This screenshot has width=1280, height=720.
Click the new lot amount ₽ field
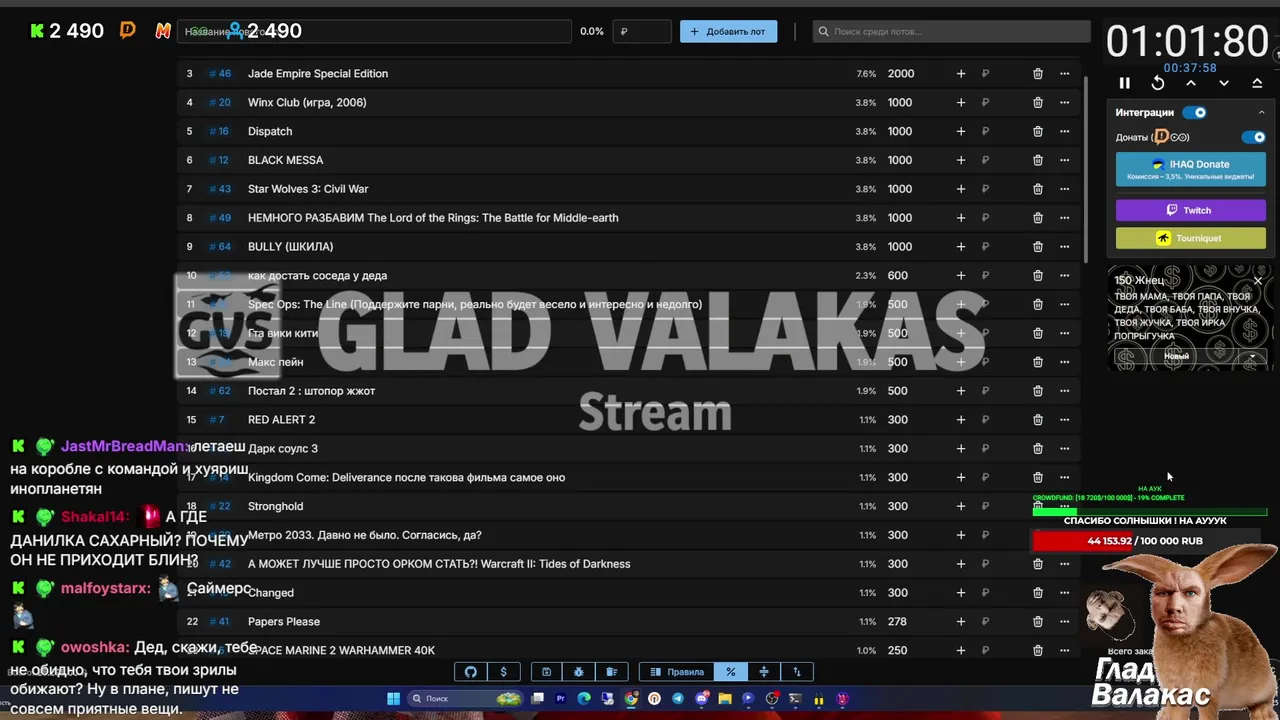click(642, 31)
